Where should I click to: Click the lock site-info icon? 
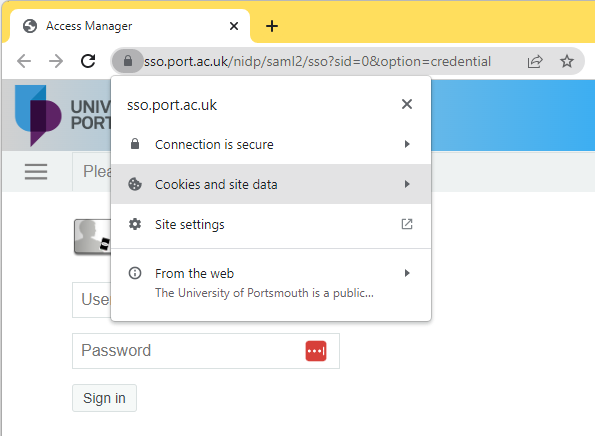[x=128, y=61]
